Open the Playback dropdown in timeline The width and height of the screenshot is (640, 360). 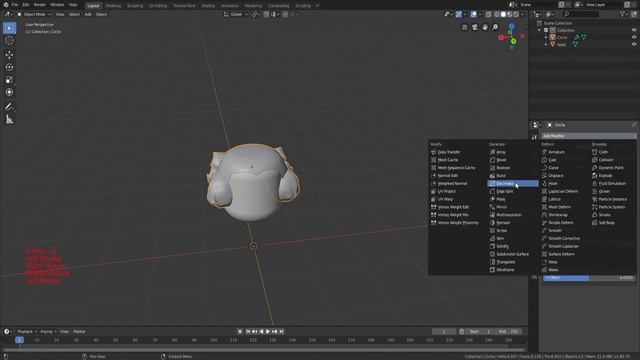(x=27, y=331)
